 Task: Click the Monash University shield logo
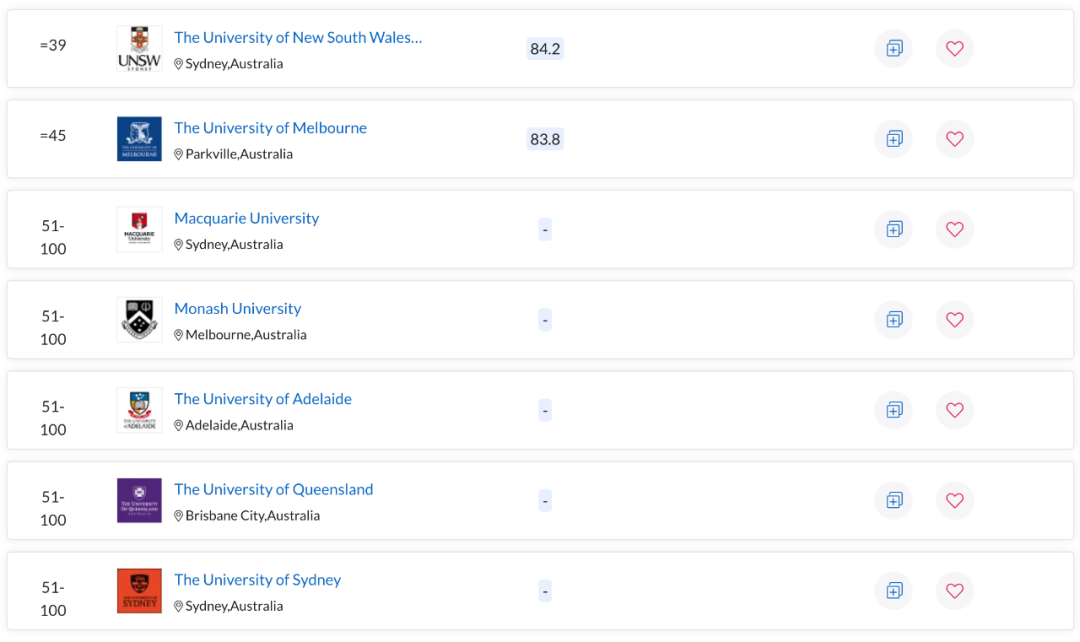pyautogui.click(x=139, y=319)
